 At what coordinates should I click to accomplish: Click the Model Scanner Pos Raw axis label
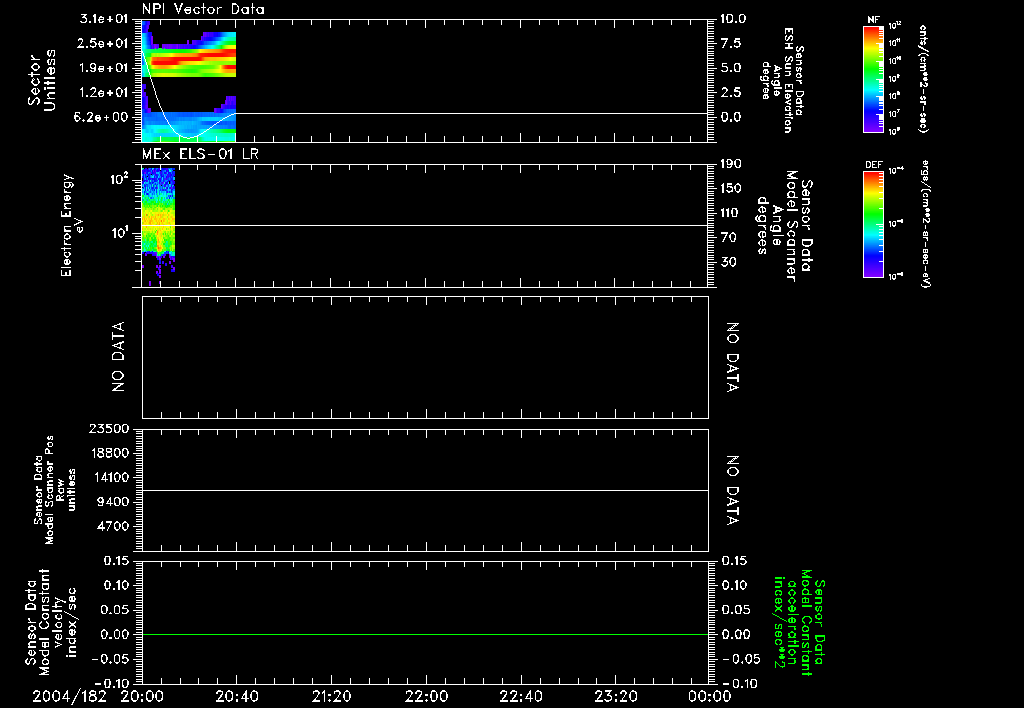(55, 490)
